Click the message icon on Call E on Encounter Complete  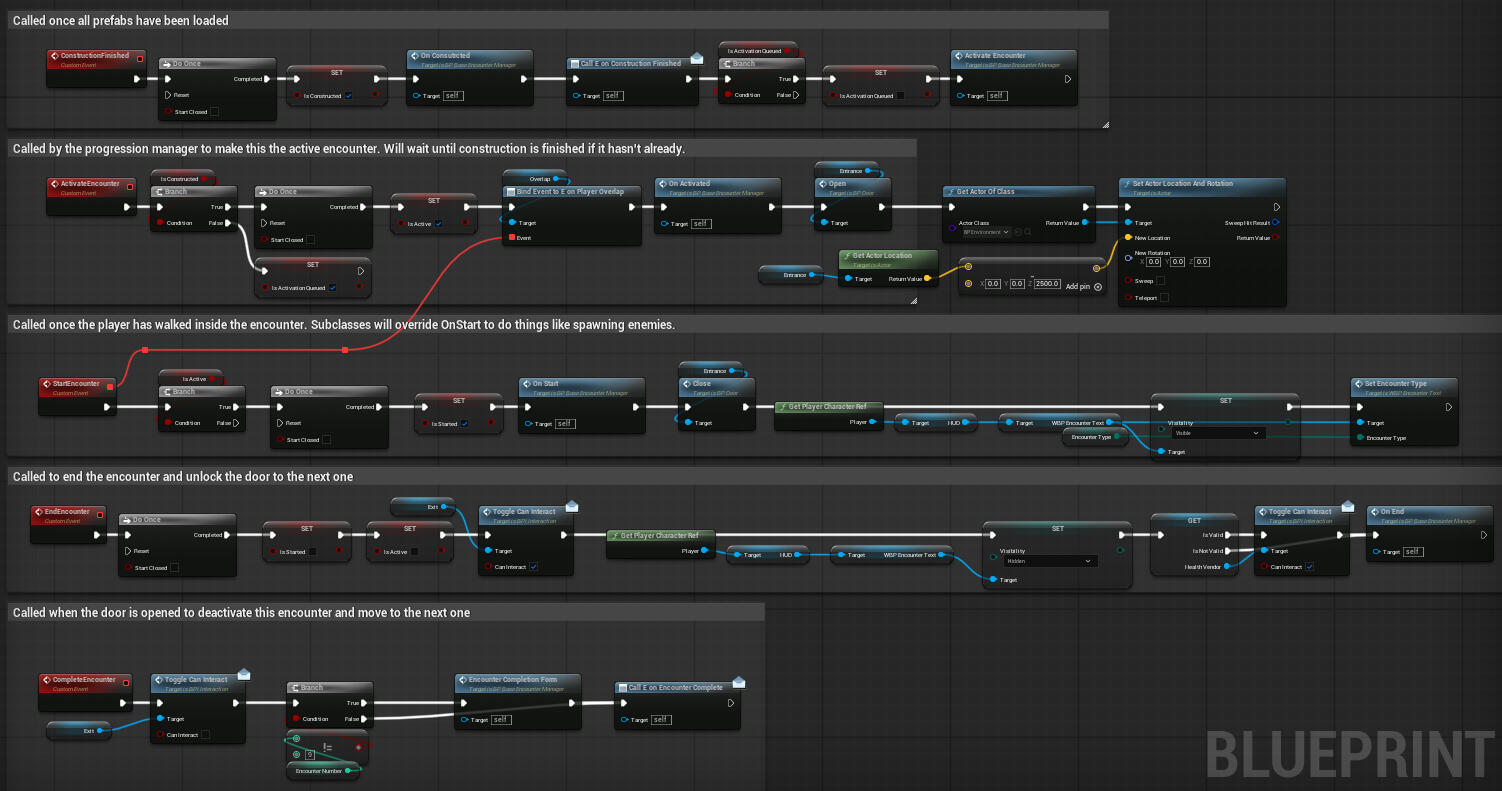pos(739,682)
